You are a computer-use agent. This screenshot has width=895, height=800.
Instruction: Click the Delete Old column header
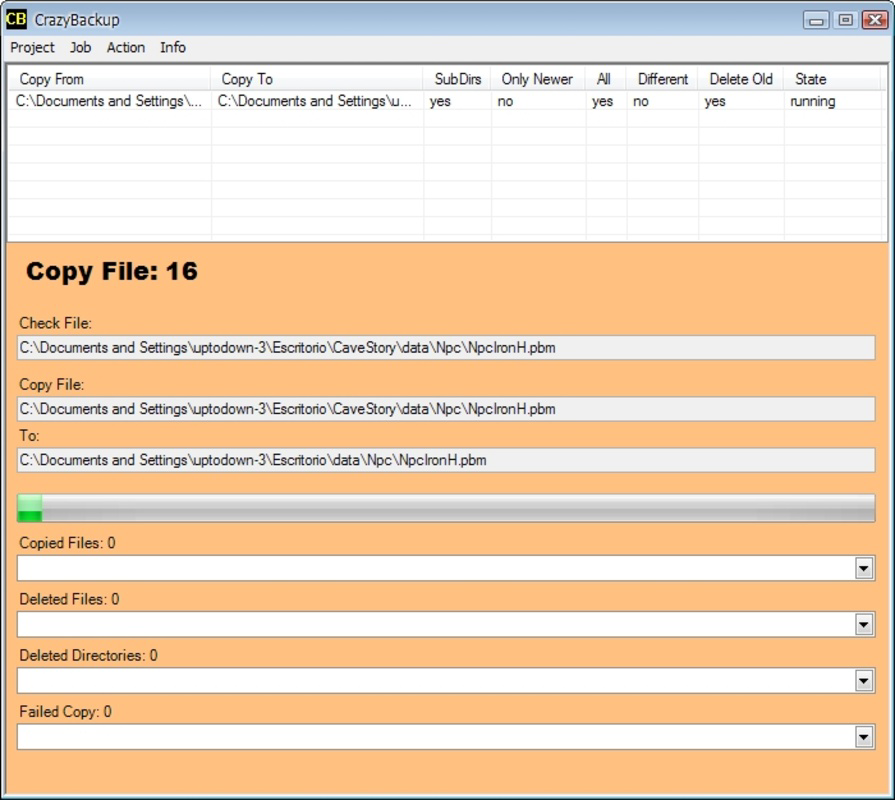(740, 79)
